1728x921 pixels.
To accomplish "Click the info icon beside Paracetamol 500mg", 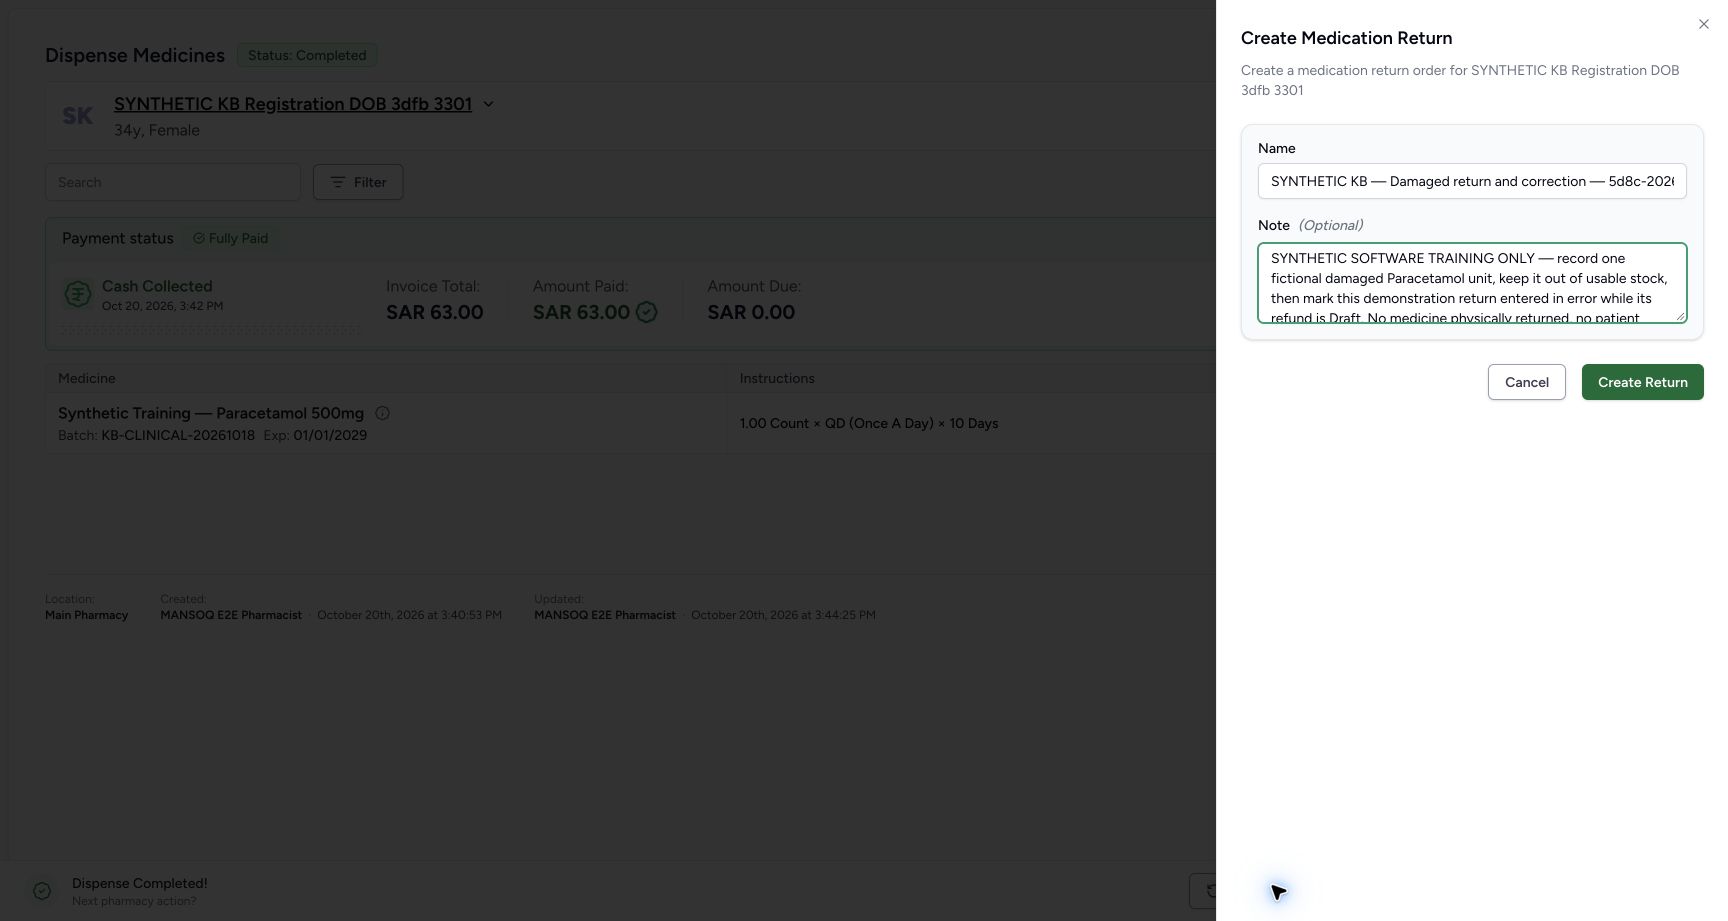I will click(382, 413).
